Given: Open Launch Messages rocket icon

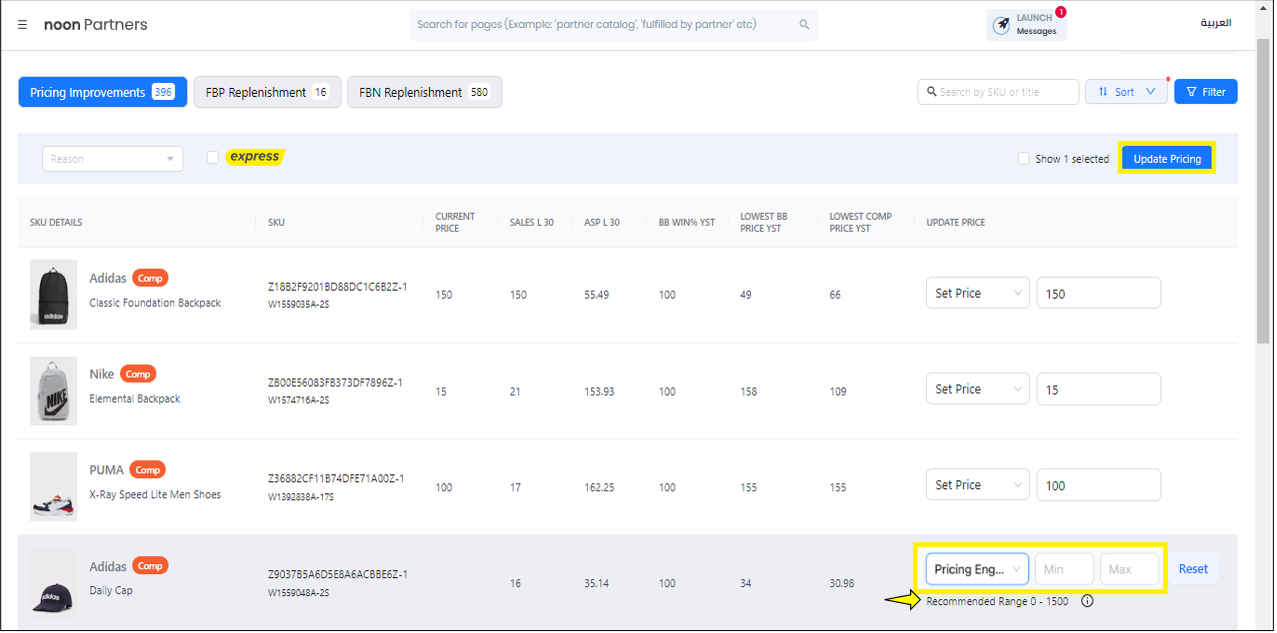Looking at the screenshot, I should [1001, 25].
